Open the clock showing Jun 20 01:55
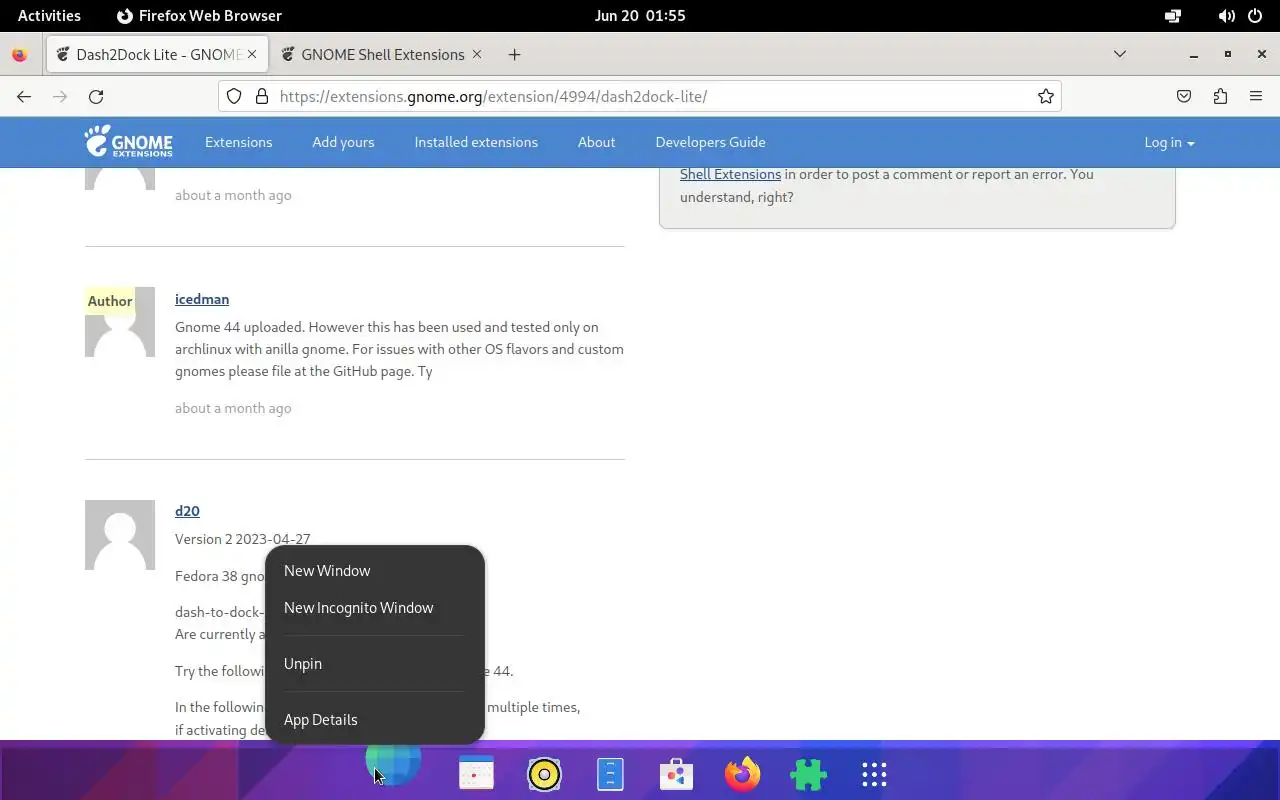The height and width of the screenshot is (800, 1280). (640, 16)
